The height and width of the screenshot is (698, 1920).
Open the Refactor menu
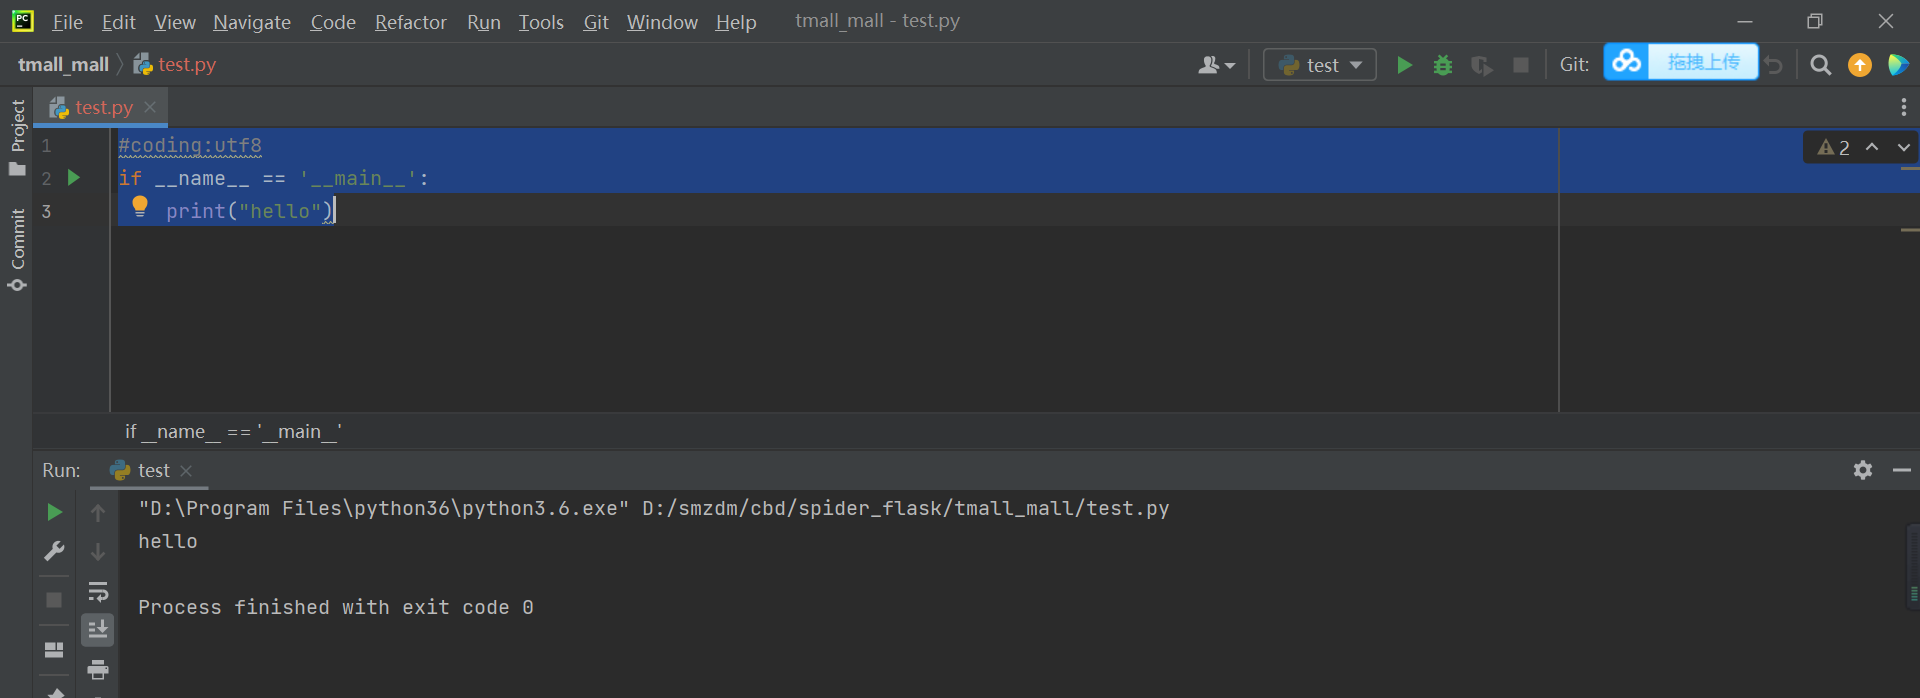411,22
